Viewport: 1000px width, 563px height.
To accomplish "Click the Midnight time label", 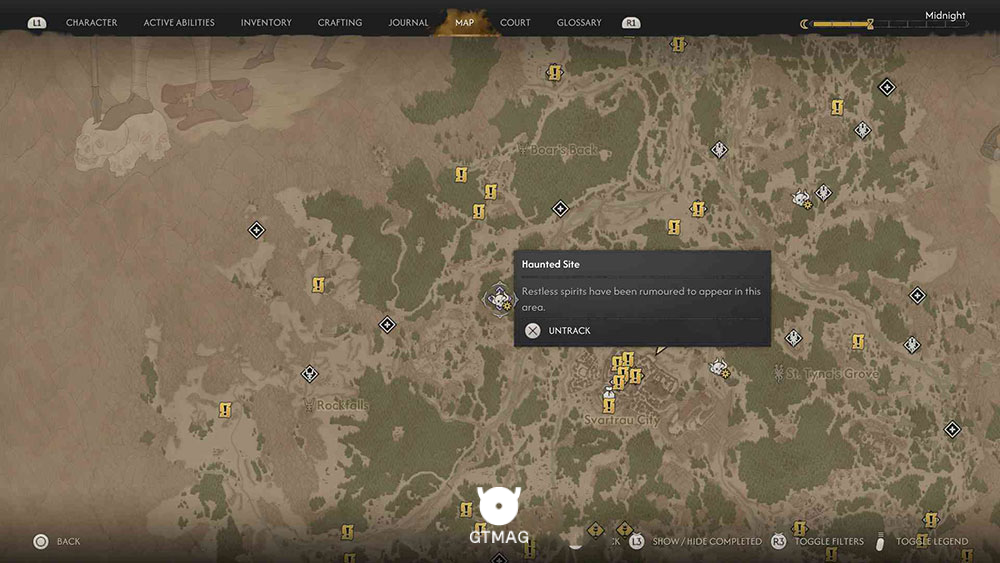I will click(945, 15).
